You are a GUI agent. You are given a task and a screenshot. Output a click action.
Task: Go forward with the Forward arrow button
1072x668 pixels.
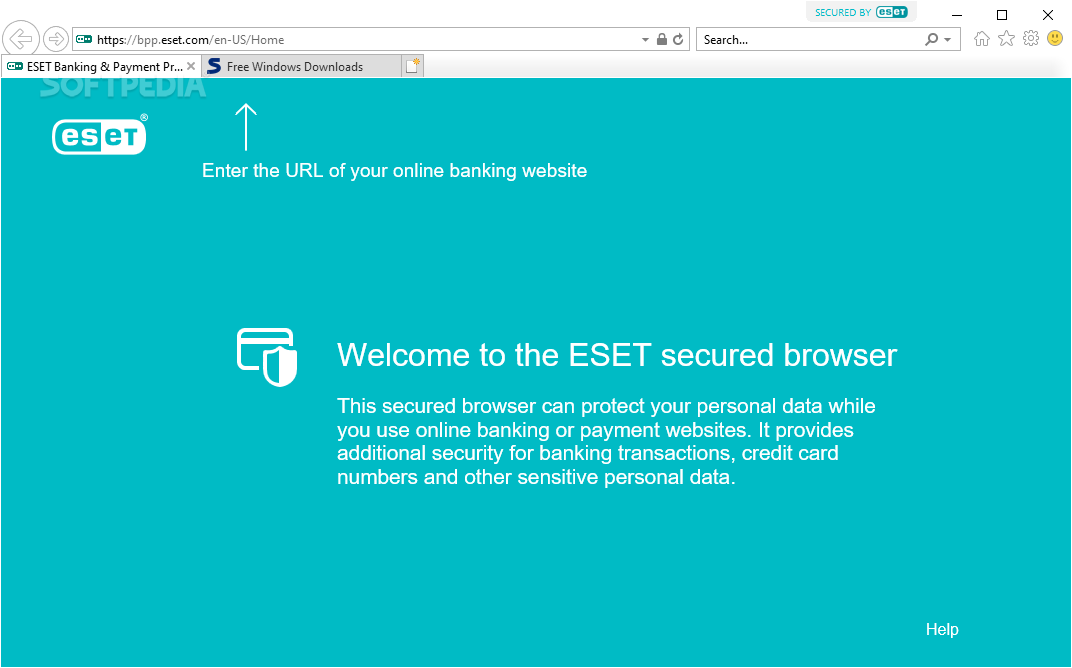pos(55,39)
